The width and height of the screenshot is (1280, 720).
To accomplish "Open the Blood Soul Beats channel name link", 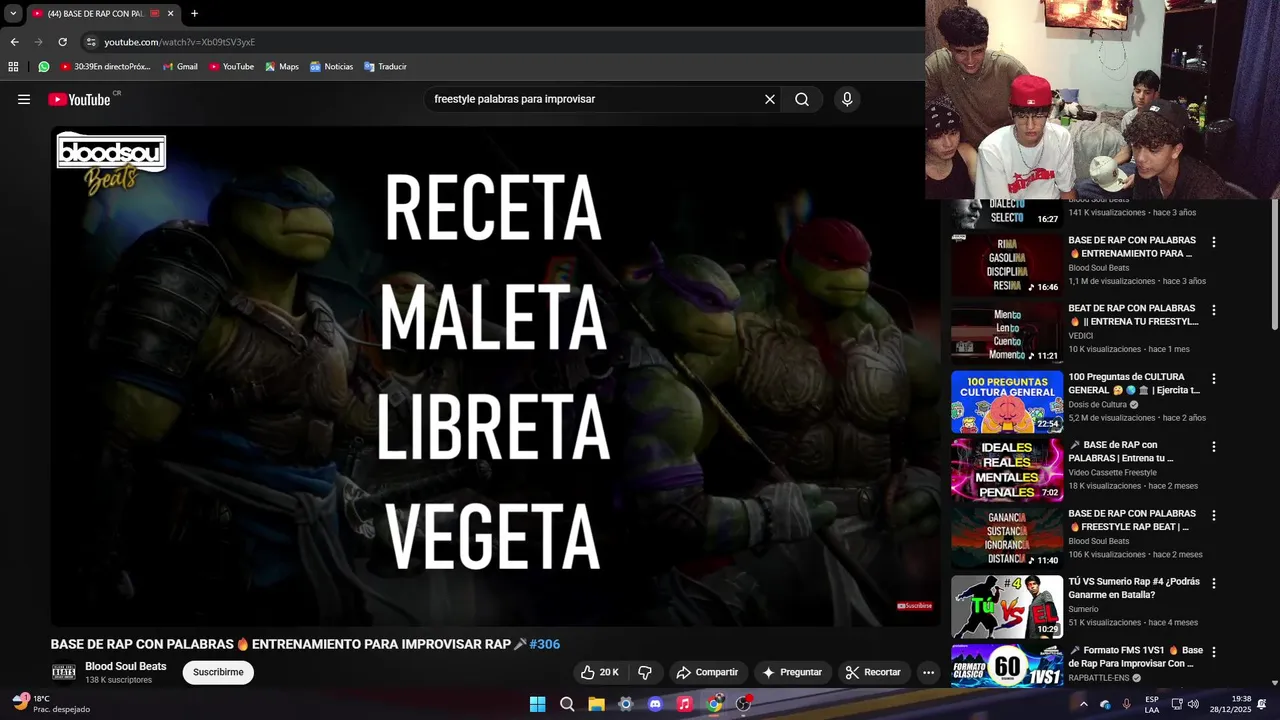I will click(126, 666).
